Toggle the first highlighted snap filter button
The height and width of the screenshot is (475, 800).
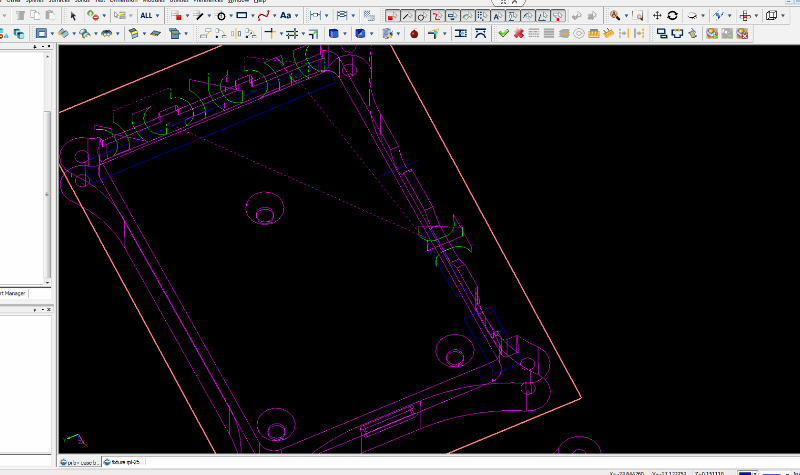pos(392,16)
